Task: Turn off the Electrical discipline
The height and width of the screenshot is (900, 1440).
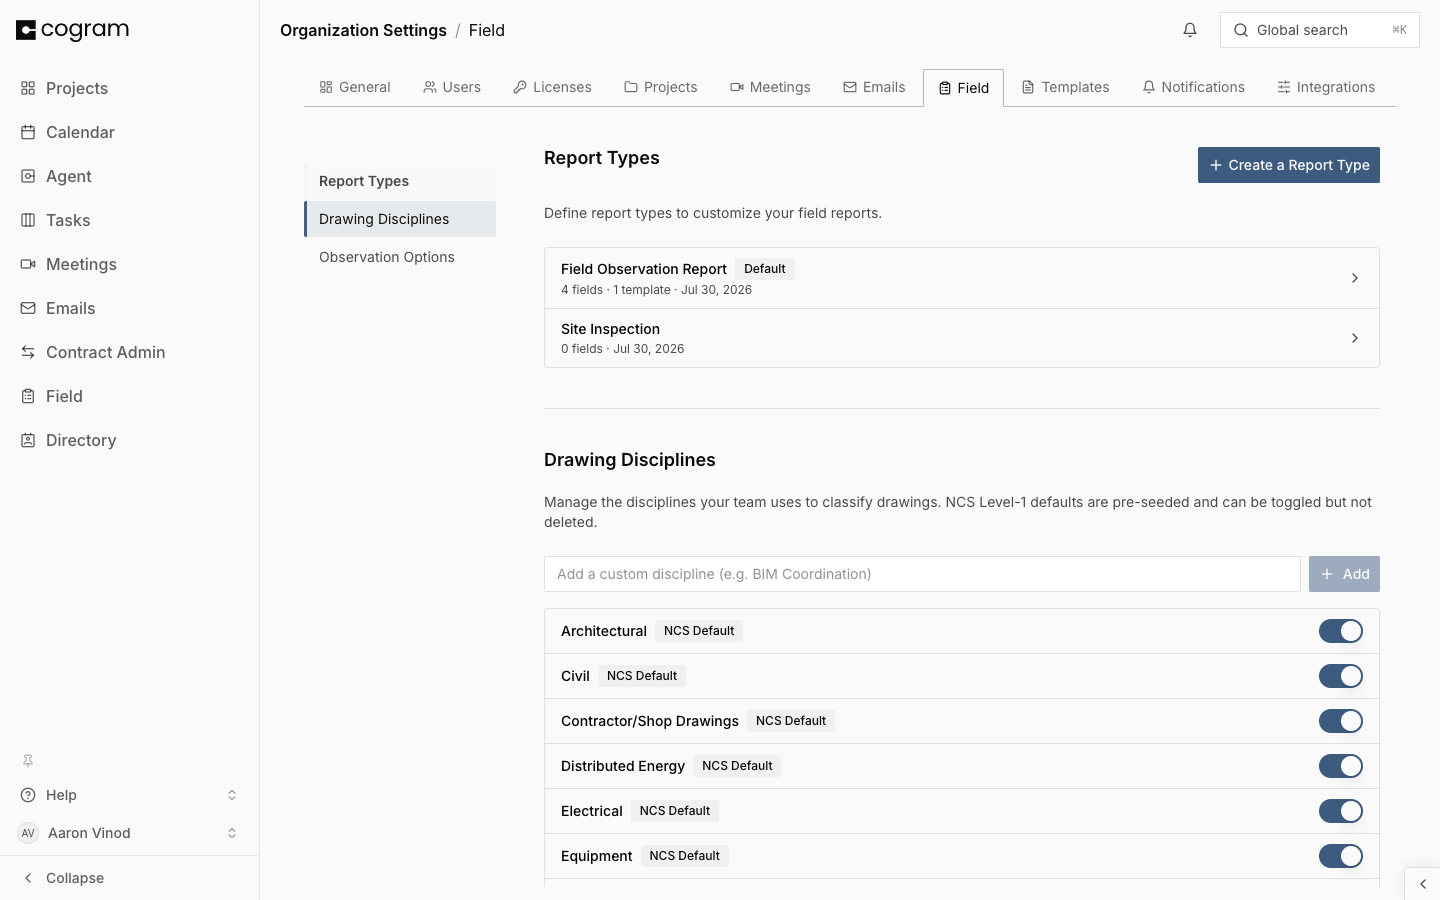Action: [1341, 811]
